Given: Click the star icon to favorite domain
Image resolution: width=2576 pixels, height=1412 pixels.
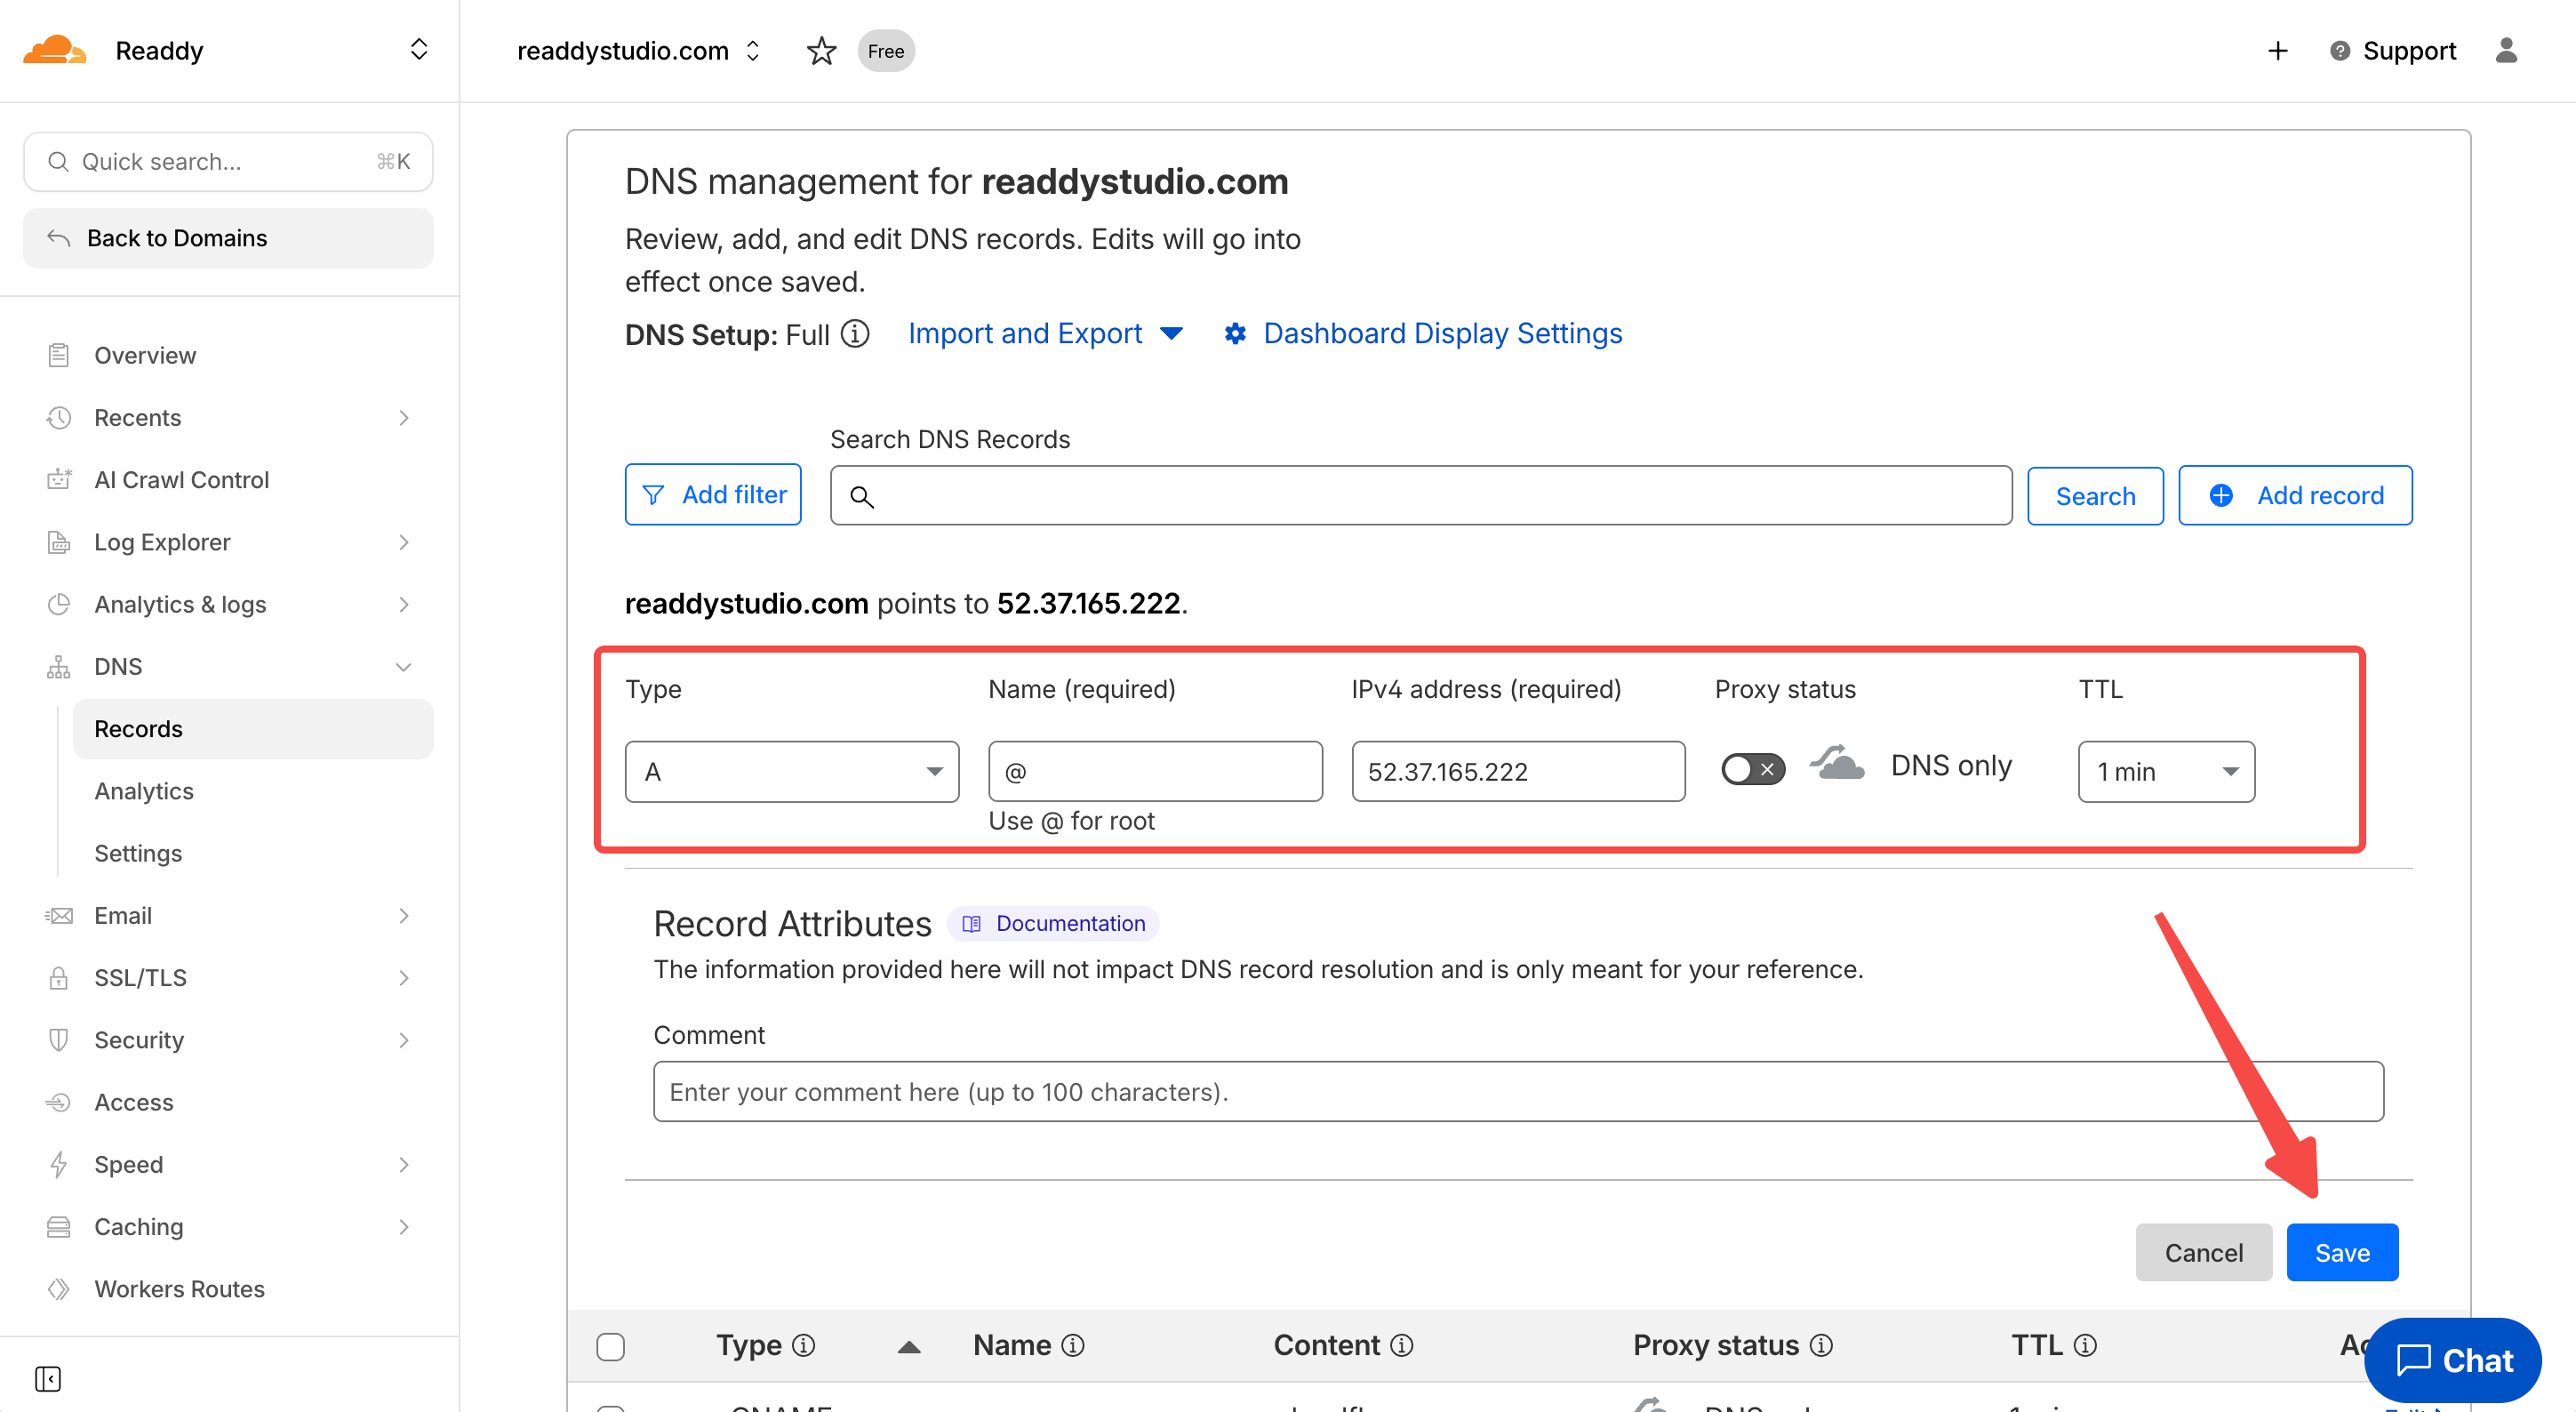Looking at the screenshot, I should click(821, 51).
